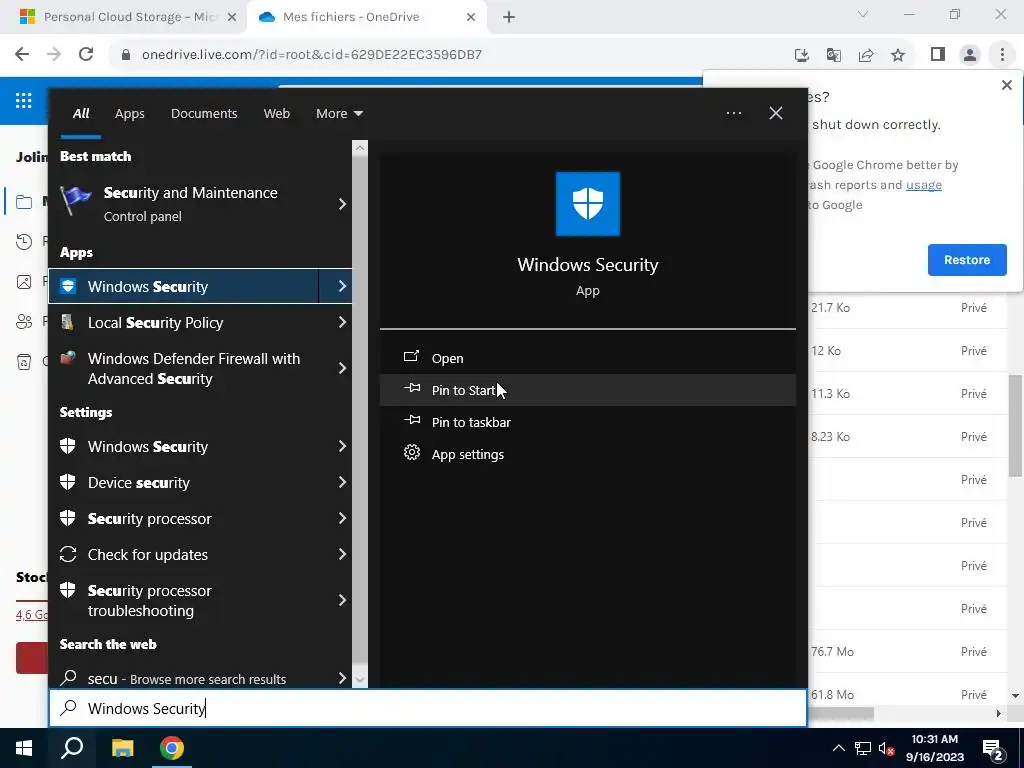Image resolution: width=1024 pixels, height=768 pixels.
Task: Browse more web results for secu
Action: (200, 679)
